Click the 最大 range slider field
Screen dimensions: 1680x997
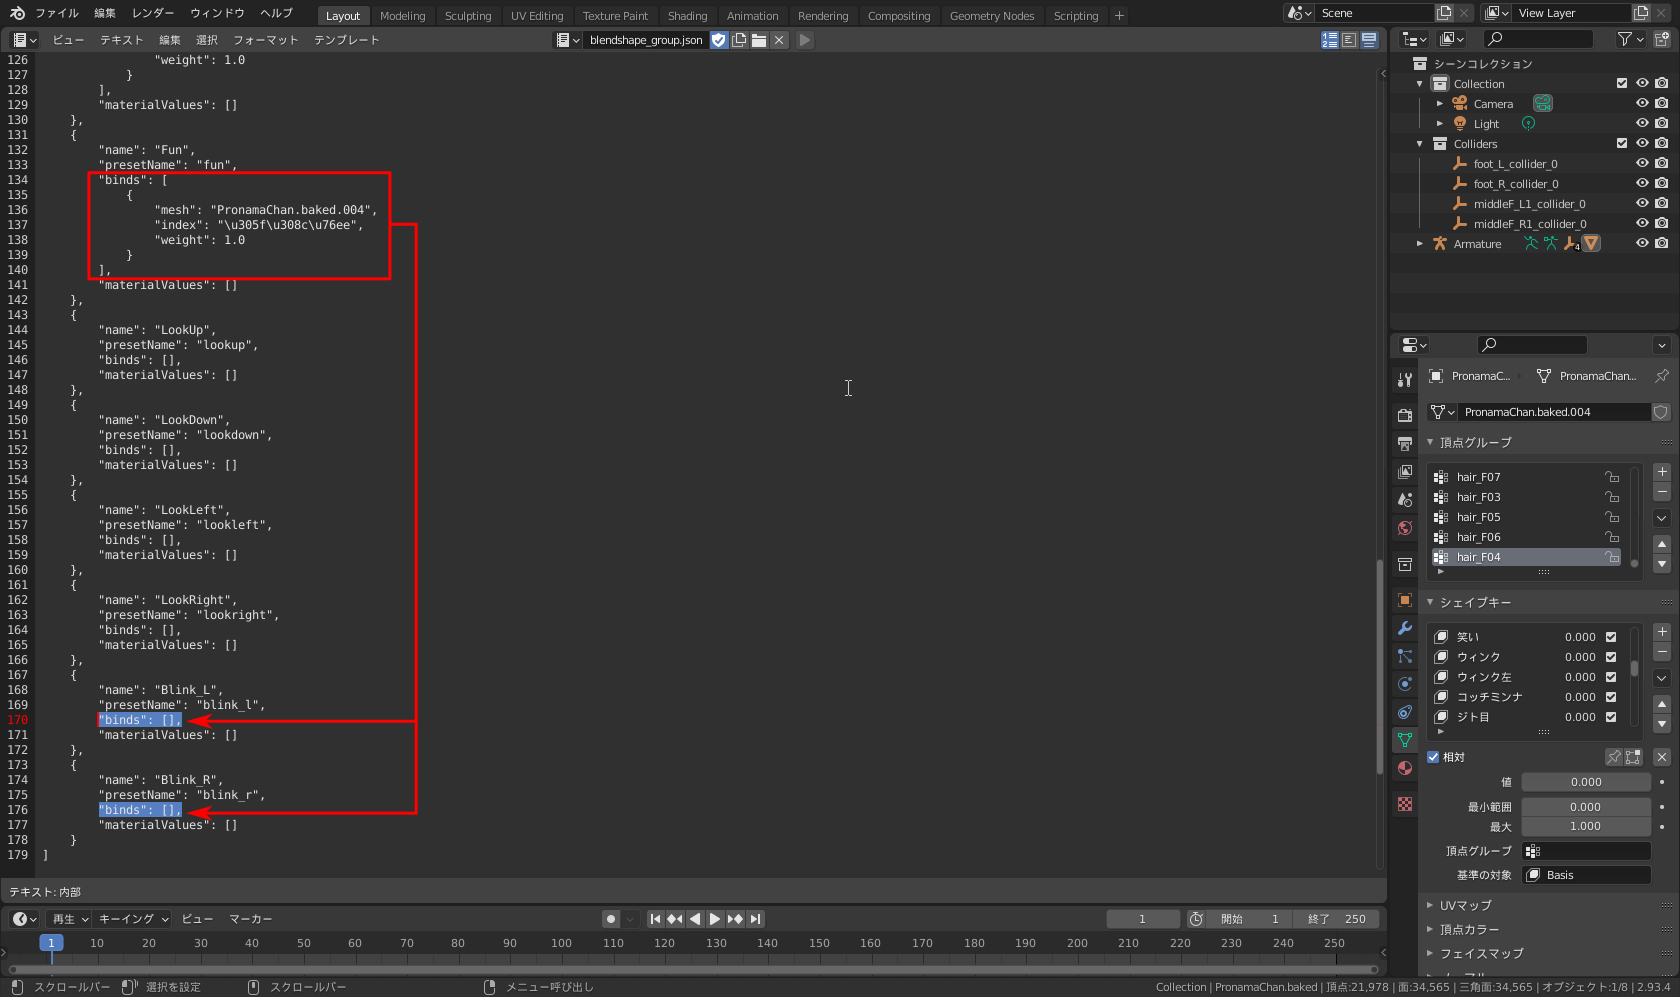point(1586,826)
